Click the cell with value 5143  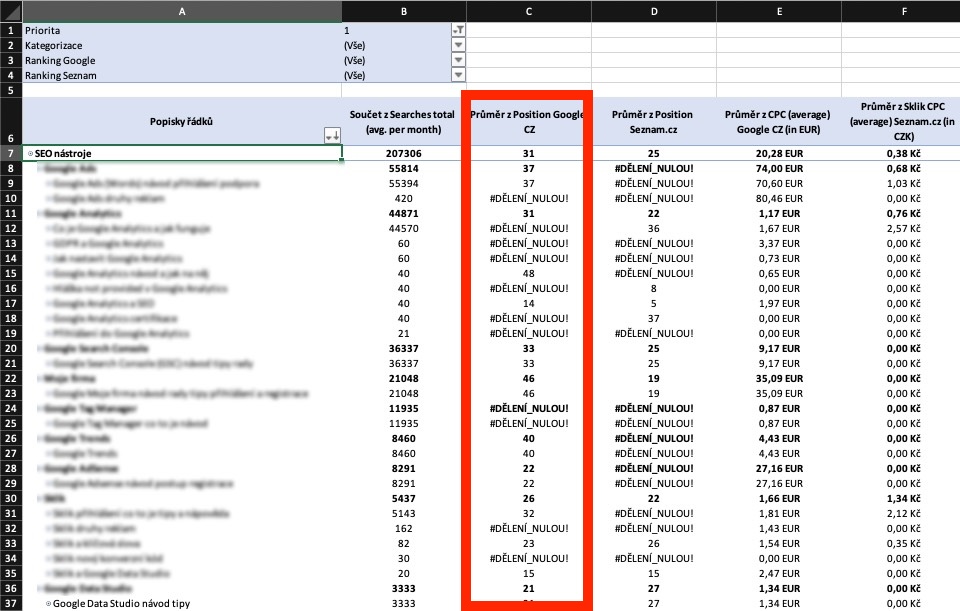(404, 514)
